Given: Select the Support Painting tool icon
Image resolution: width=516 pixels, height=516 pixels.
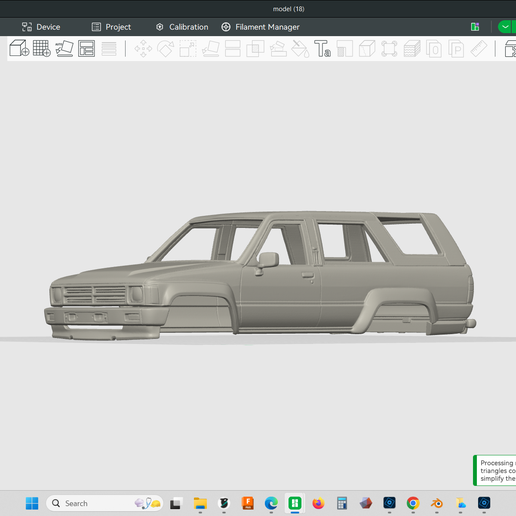Looking at the screenshot, I should (x=278, y=49).
